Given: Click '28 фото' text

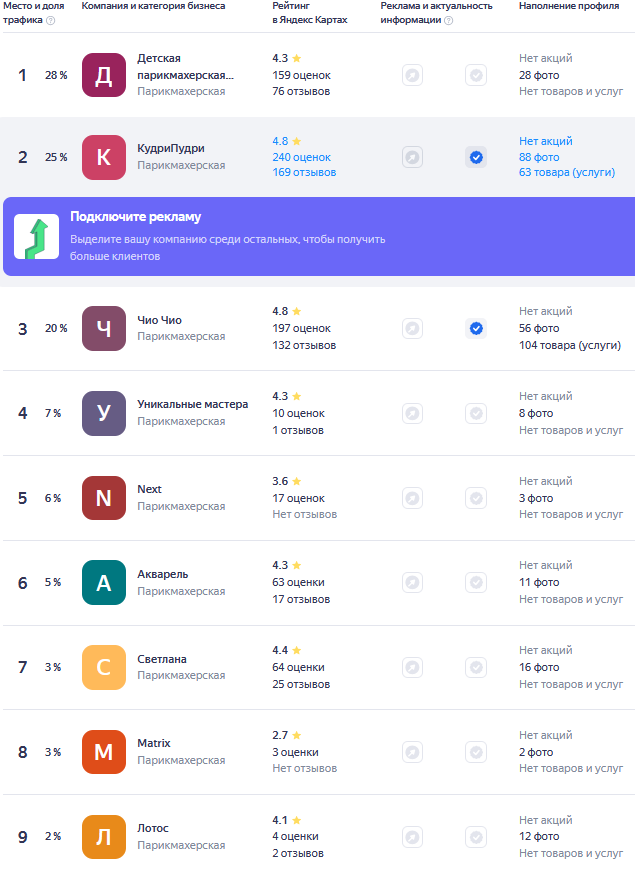Looking at the screenshot, I should click(x=539, y=76).
